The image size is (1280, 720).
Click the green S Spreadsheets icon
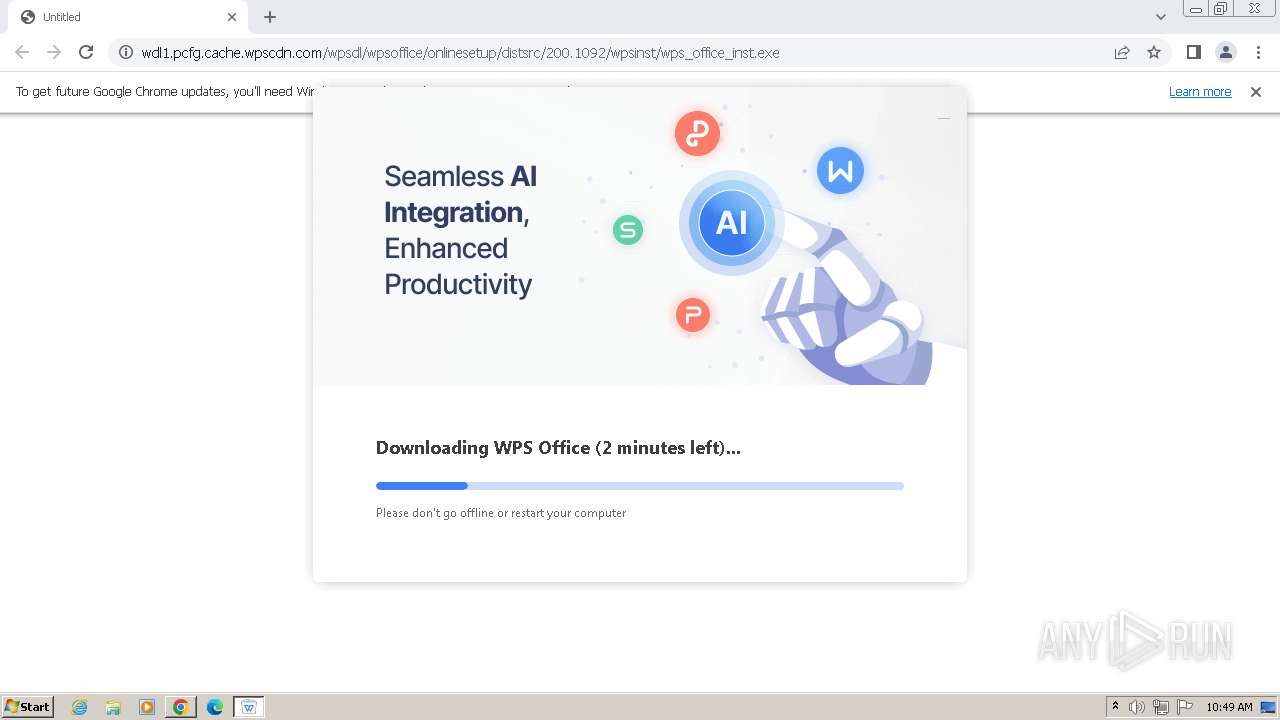(628, 230)
